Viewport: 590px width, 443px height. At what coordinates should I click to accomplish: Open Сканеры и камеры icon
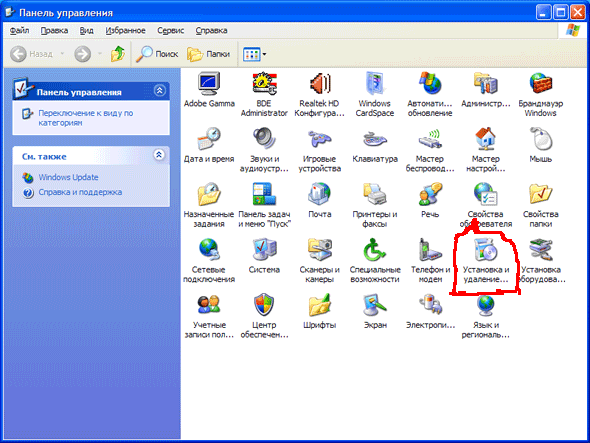click(x=319, y=250)
